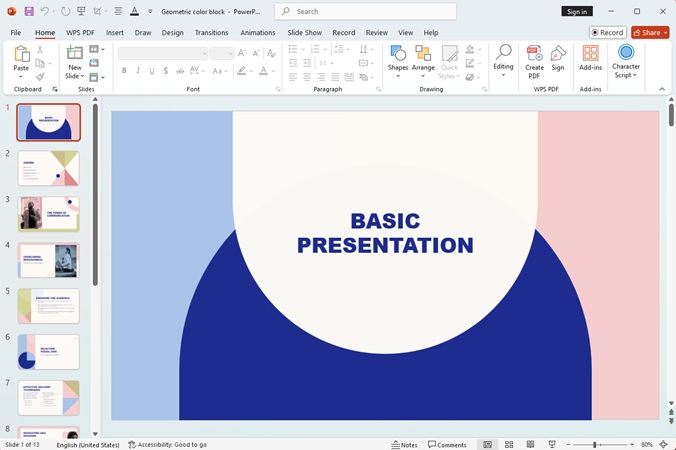Clear all formatting icon

click(x=271, y=53)
